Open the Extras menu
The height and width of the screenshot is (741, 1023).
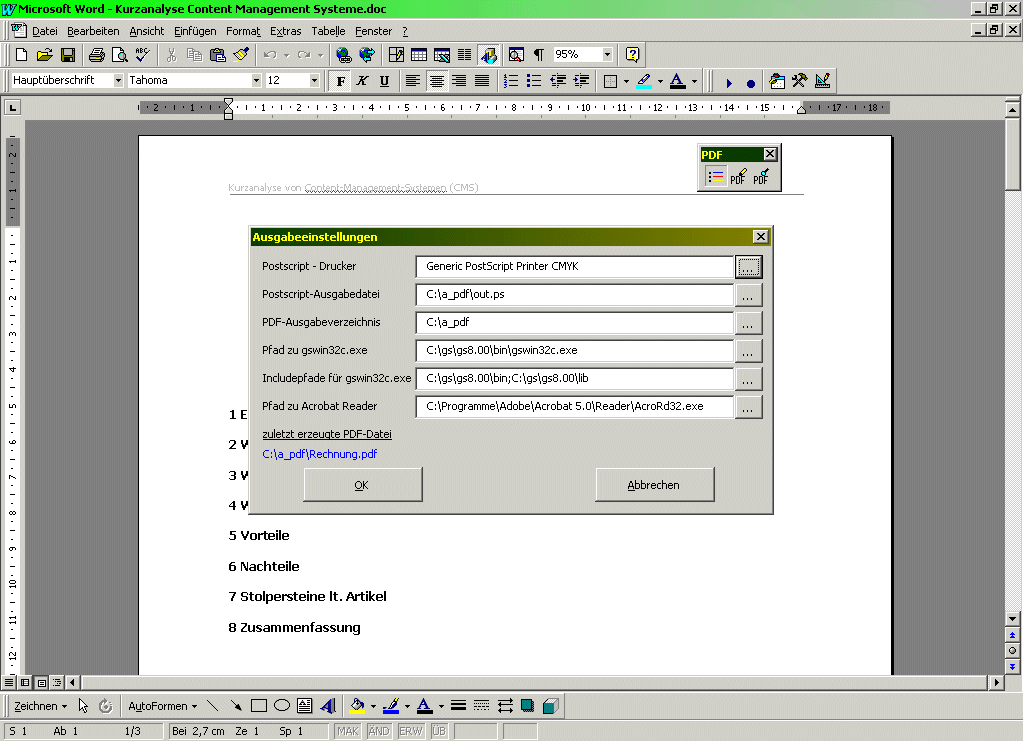pyautogui.click(x=286, y=31)
